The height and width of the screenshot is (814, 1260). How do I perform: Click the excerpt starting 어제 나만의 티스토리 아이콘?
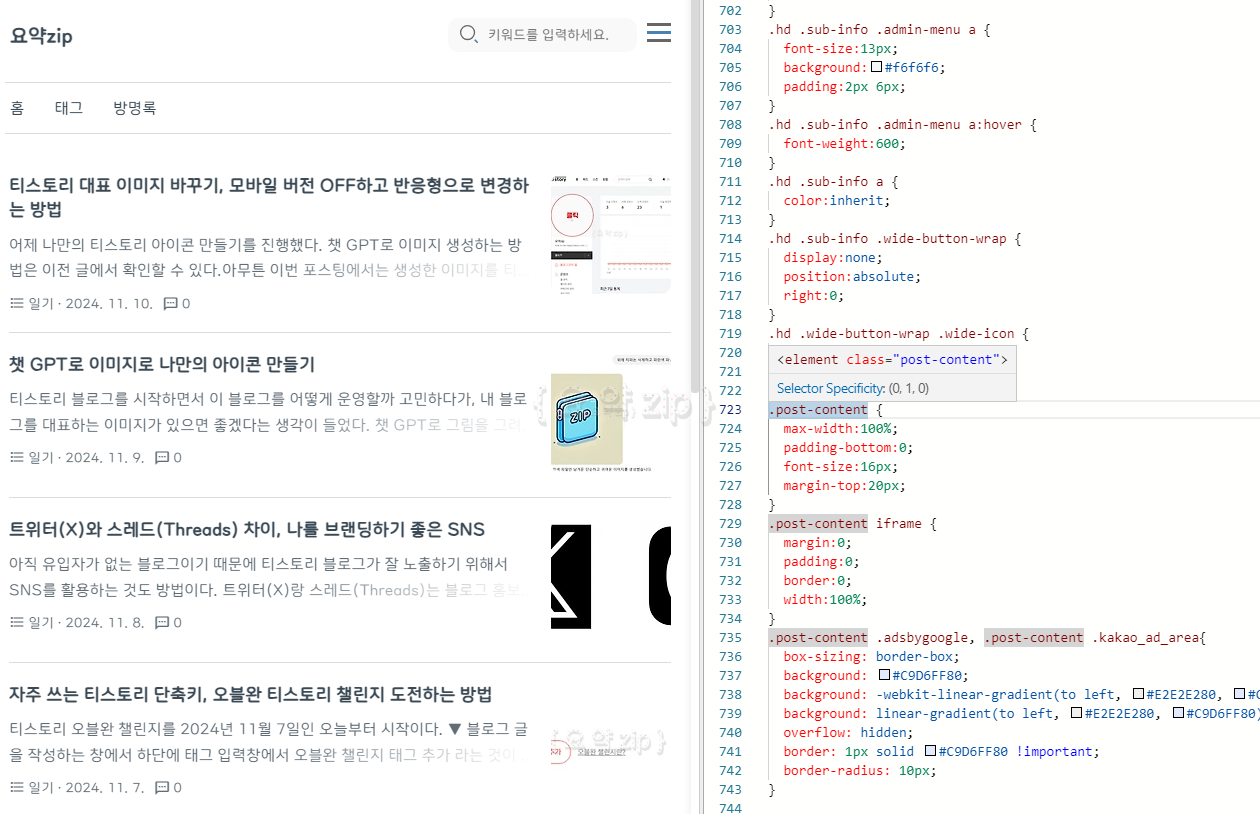pos(266,258)
